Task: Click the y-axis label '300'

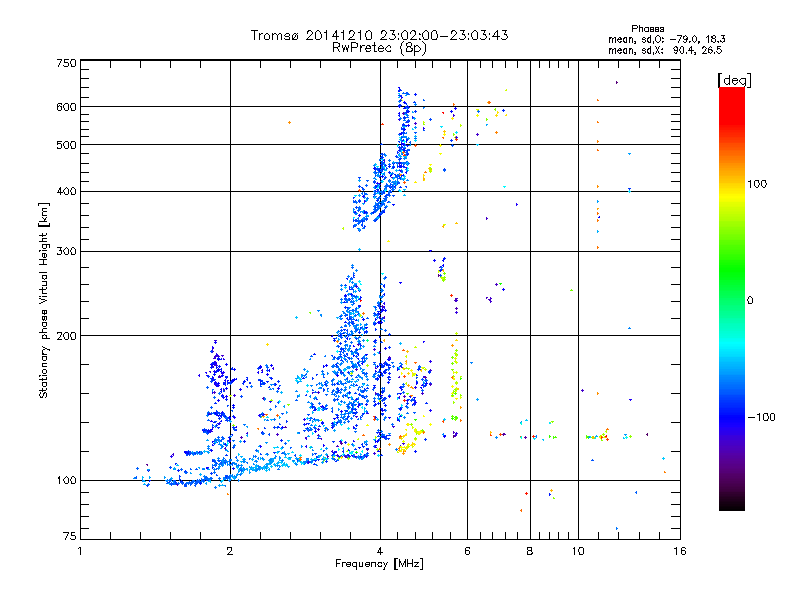Action: pos(66,252)
